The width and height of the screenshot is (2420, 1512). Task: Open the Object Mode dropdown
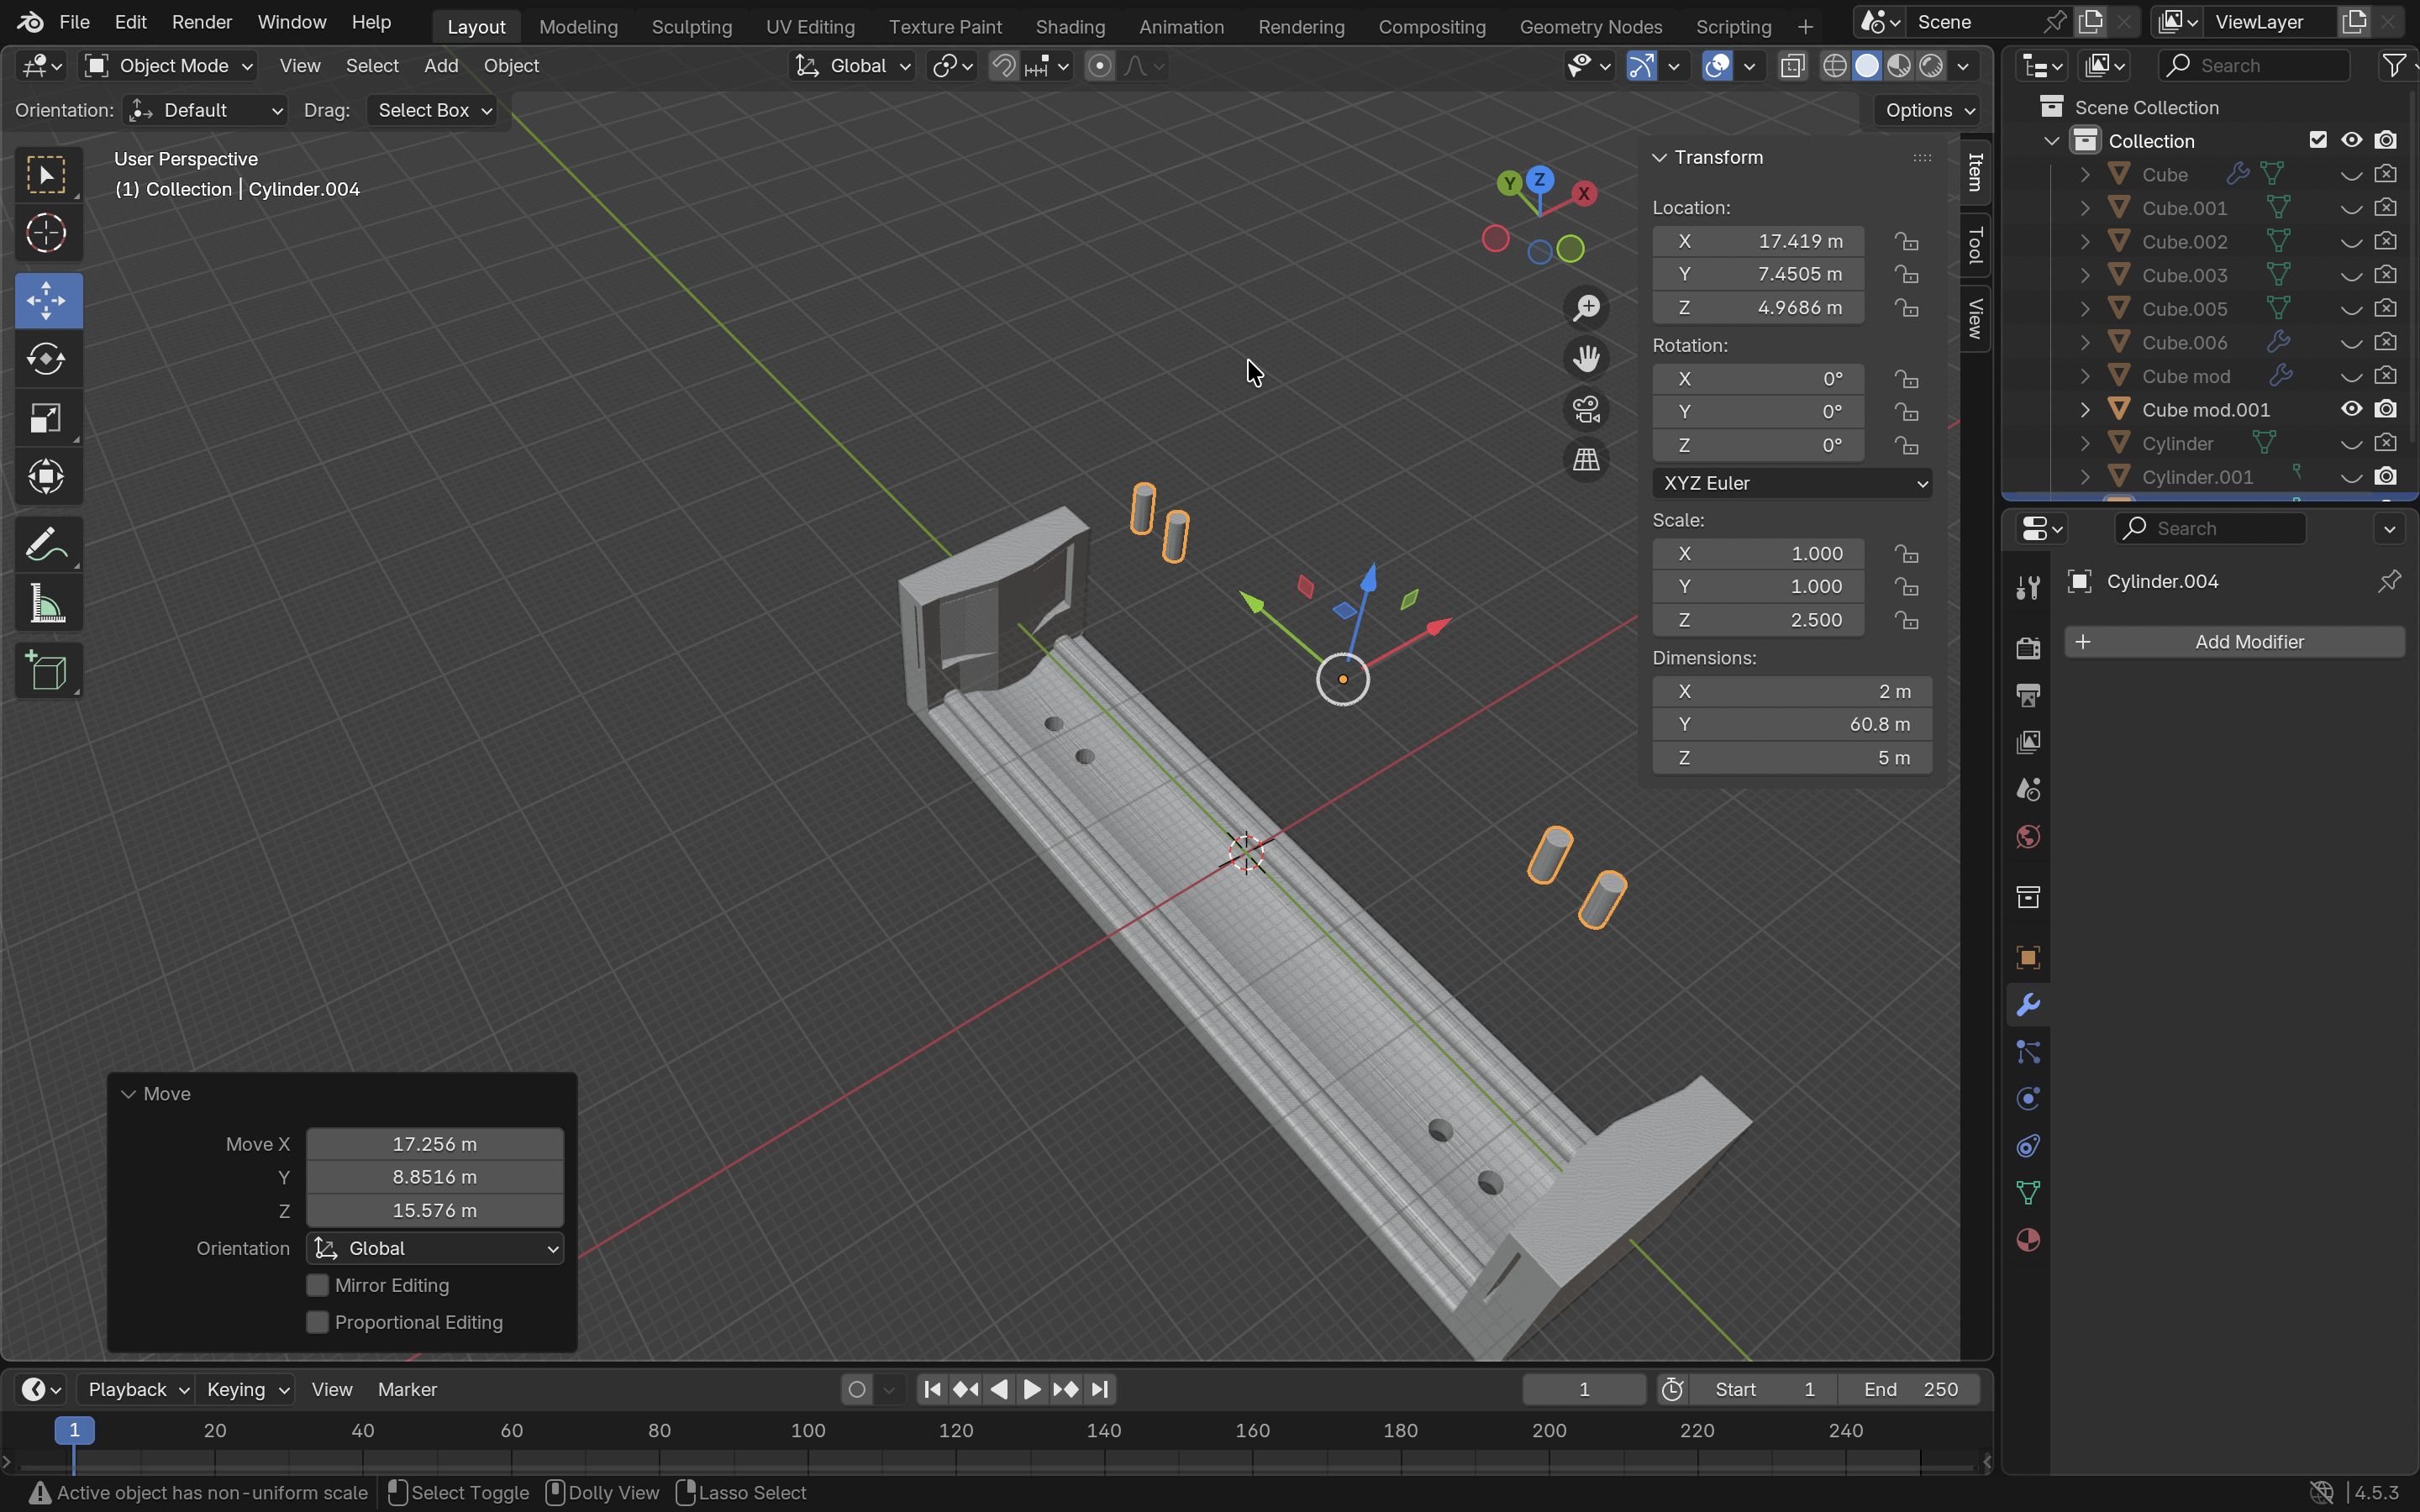point(168,66)
